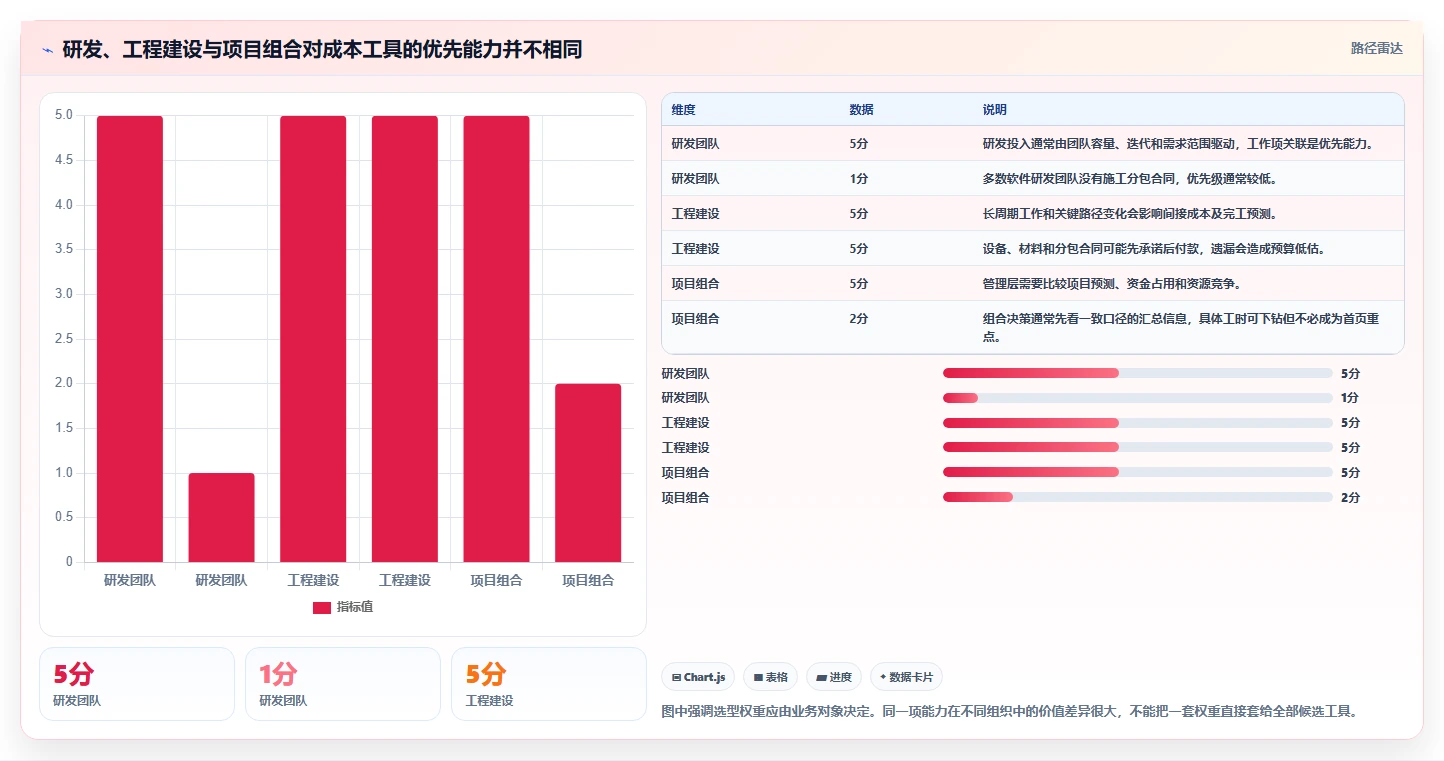Click the lightning icon beside the page title
The height and width of the screenshot is (761, 1444).
click(48, 50)
